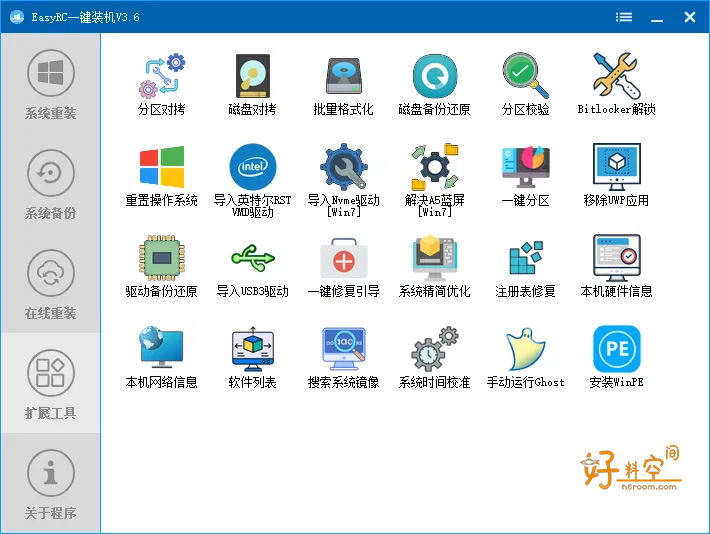
Task: Switch to the 系统重装 sidebar tab
Action: point(50,83)
